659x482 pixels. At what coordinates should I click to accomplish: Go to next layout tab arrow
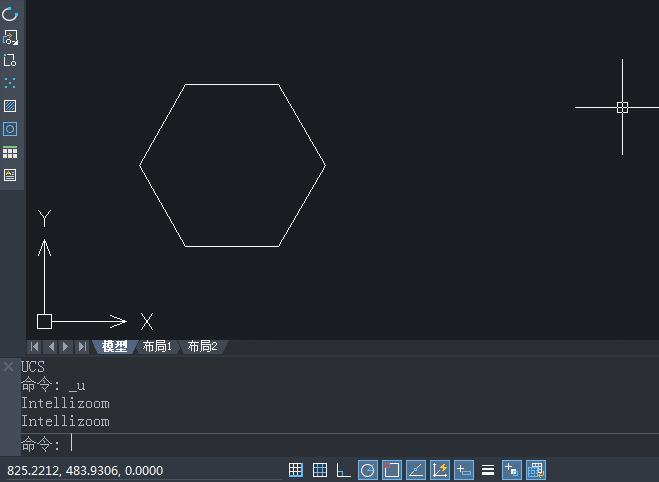coord(66,347)
